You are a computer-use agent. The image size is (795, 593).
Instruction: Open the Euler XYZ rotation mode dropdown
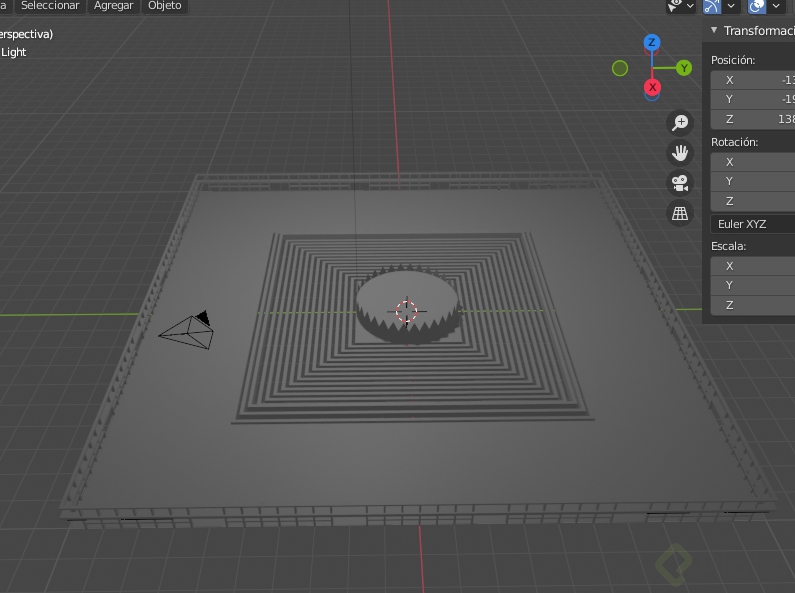752,224
